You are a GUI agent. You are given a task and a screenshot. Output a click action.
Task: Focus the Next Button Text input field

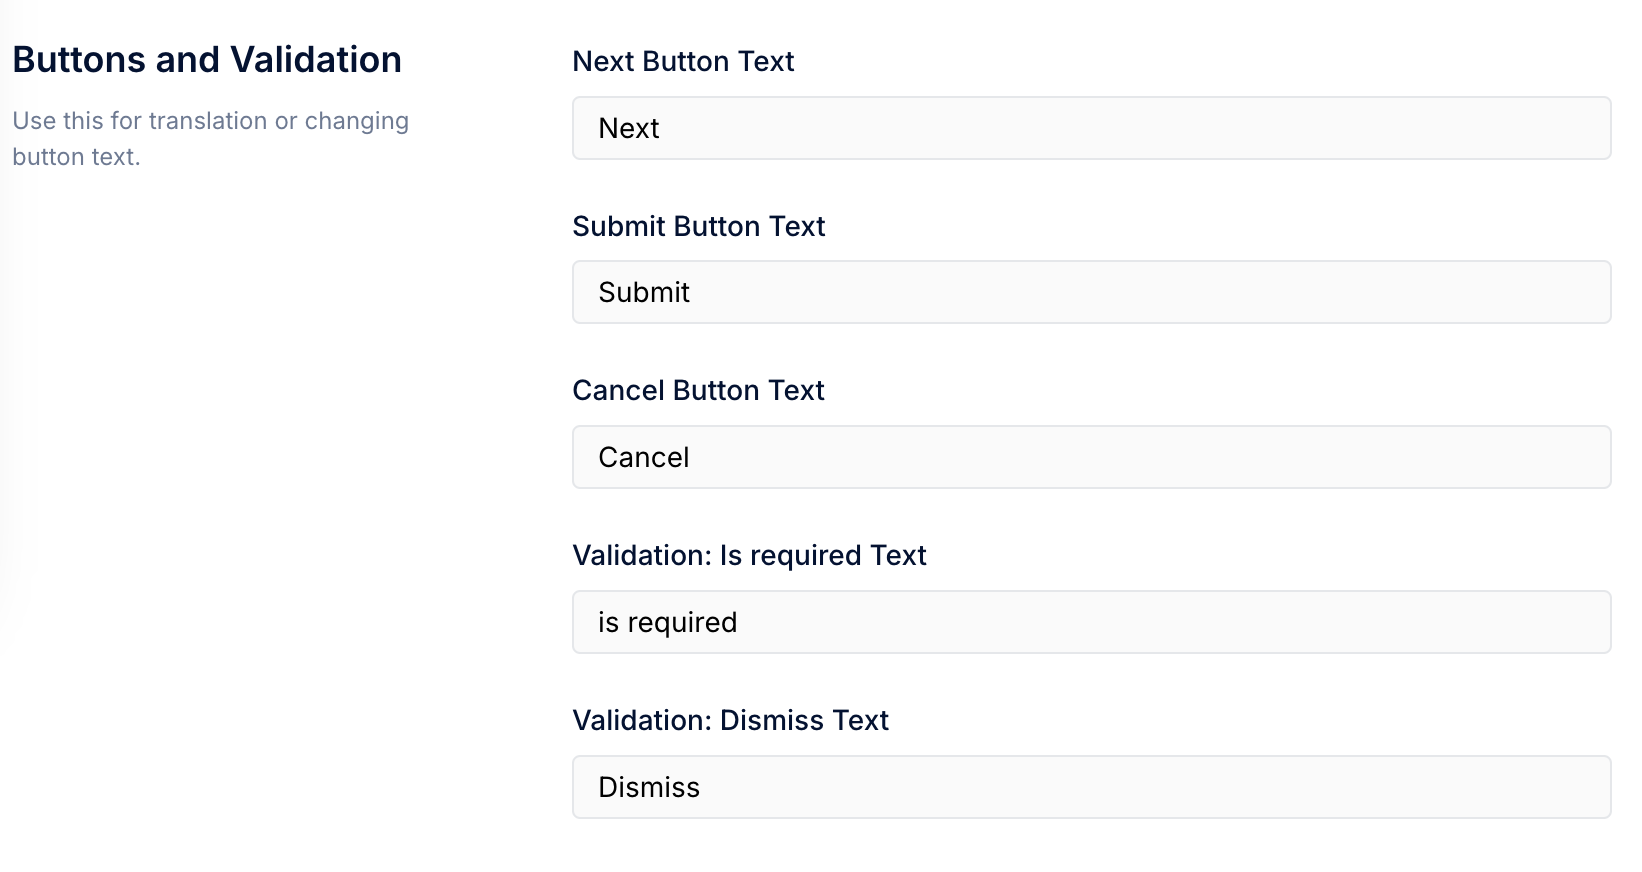[1091, 128]
